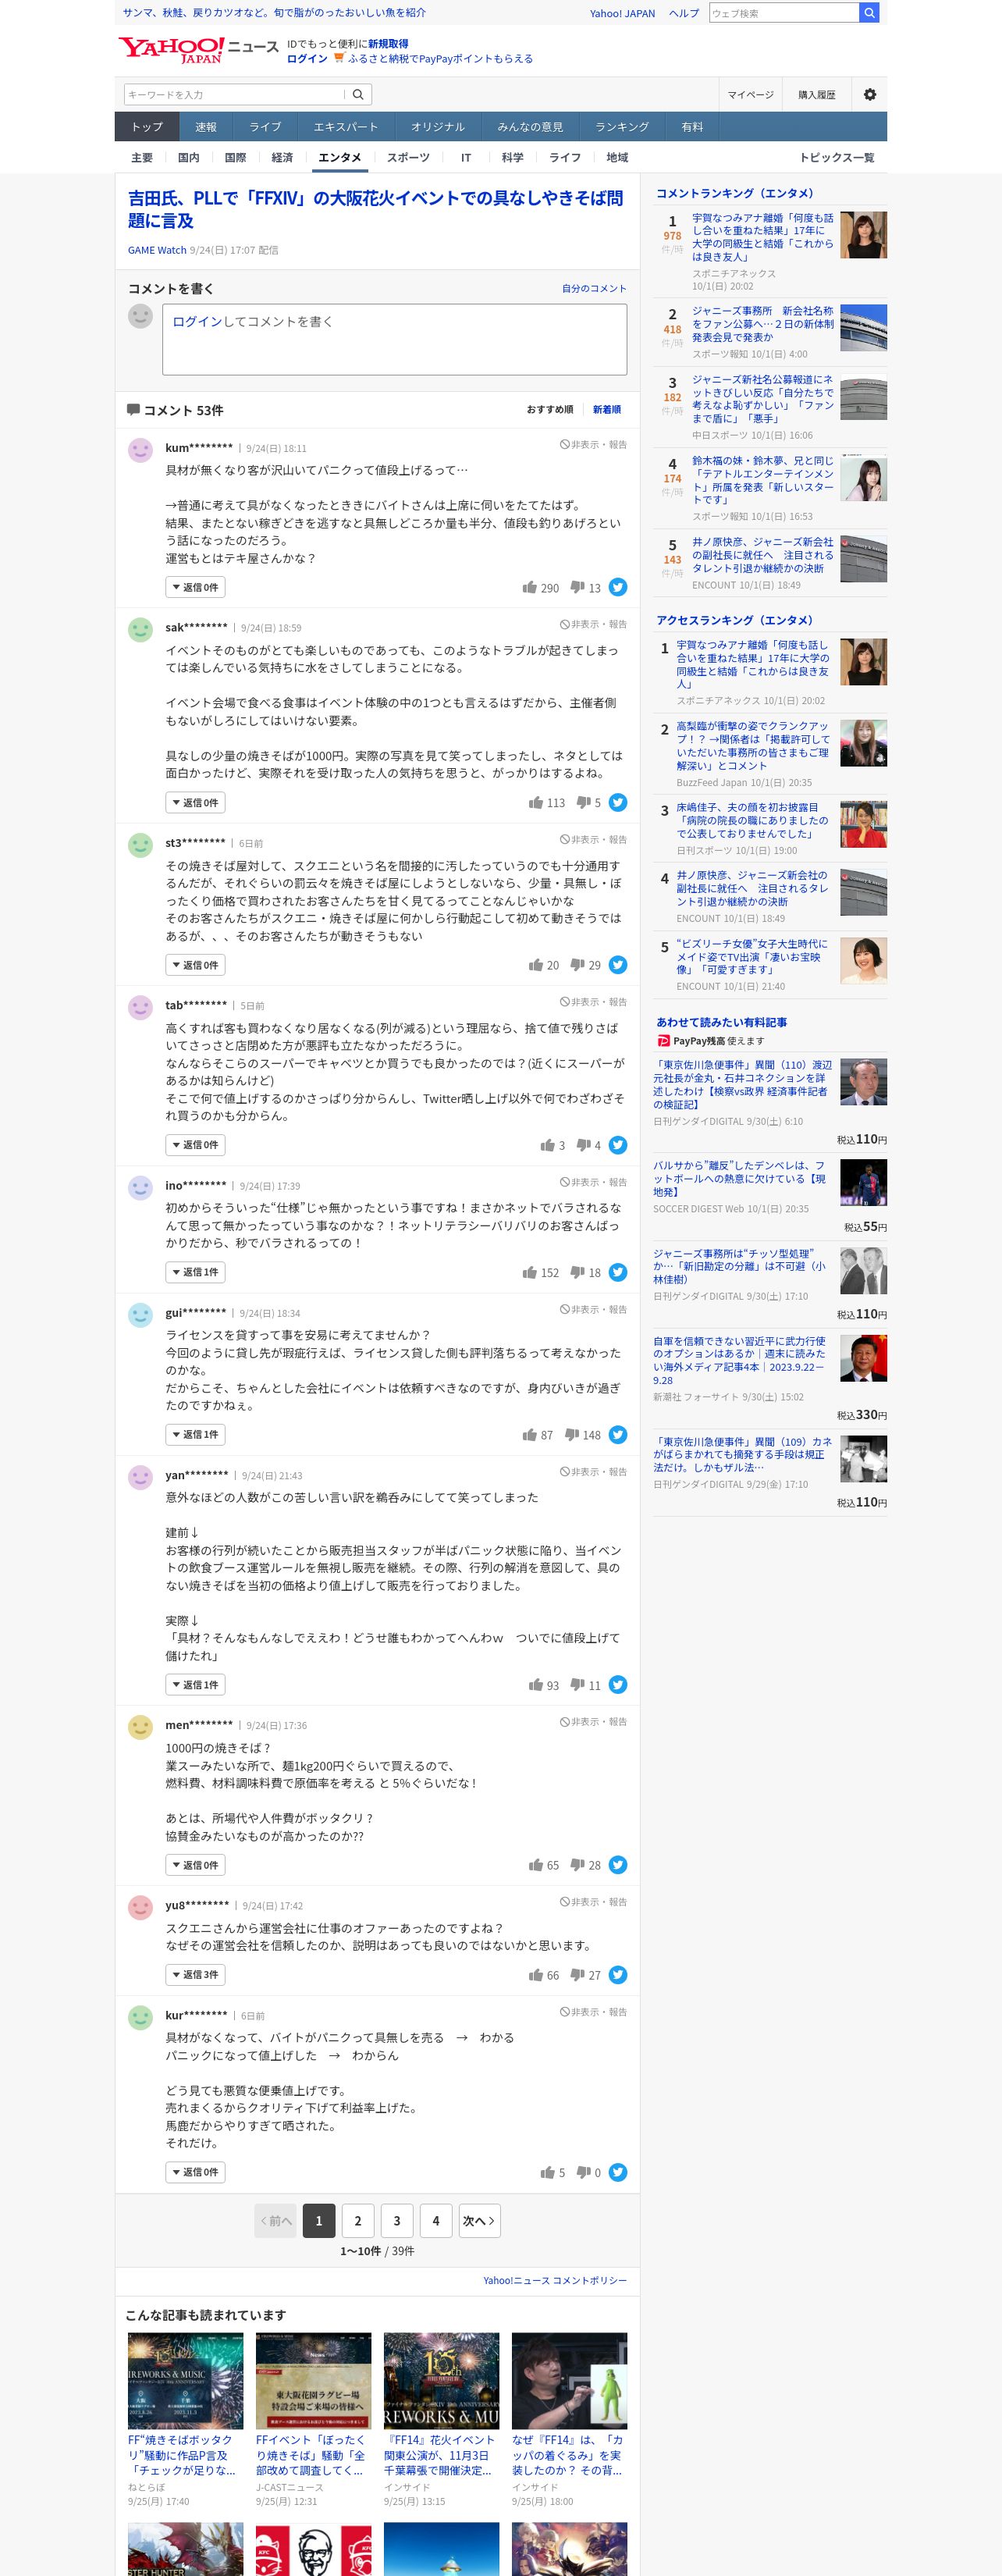The width and height of the screenshot is (1002, 2576).
Task: Expand 返信1件 under ino******** comment
Action: pyautogui.click(x=195, y=1272)
